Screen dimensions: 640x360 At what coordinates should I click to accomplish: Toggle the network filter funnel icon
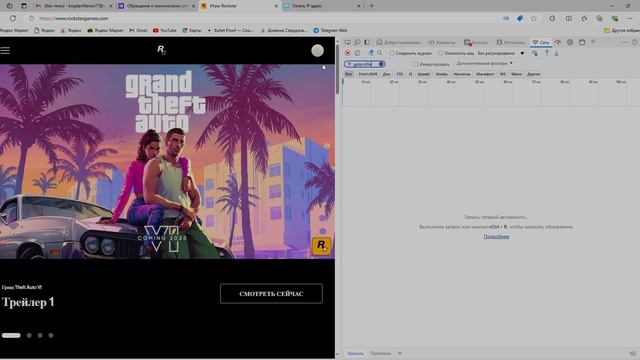371,53
